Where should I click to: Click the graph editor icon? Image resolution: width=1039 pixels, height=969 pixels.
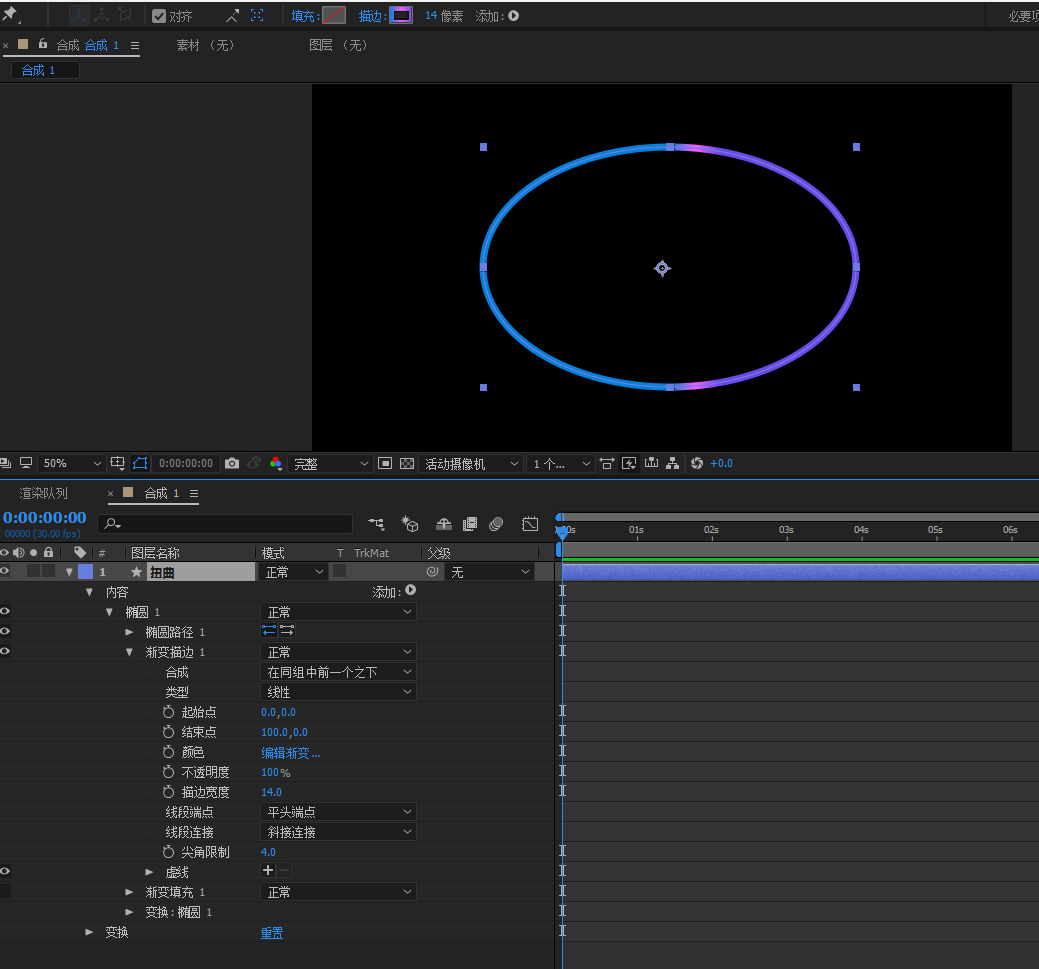point(530,524)
